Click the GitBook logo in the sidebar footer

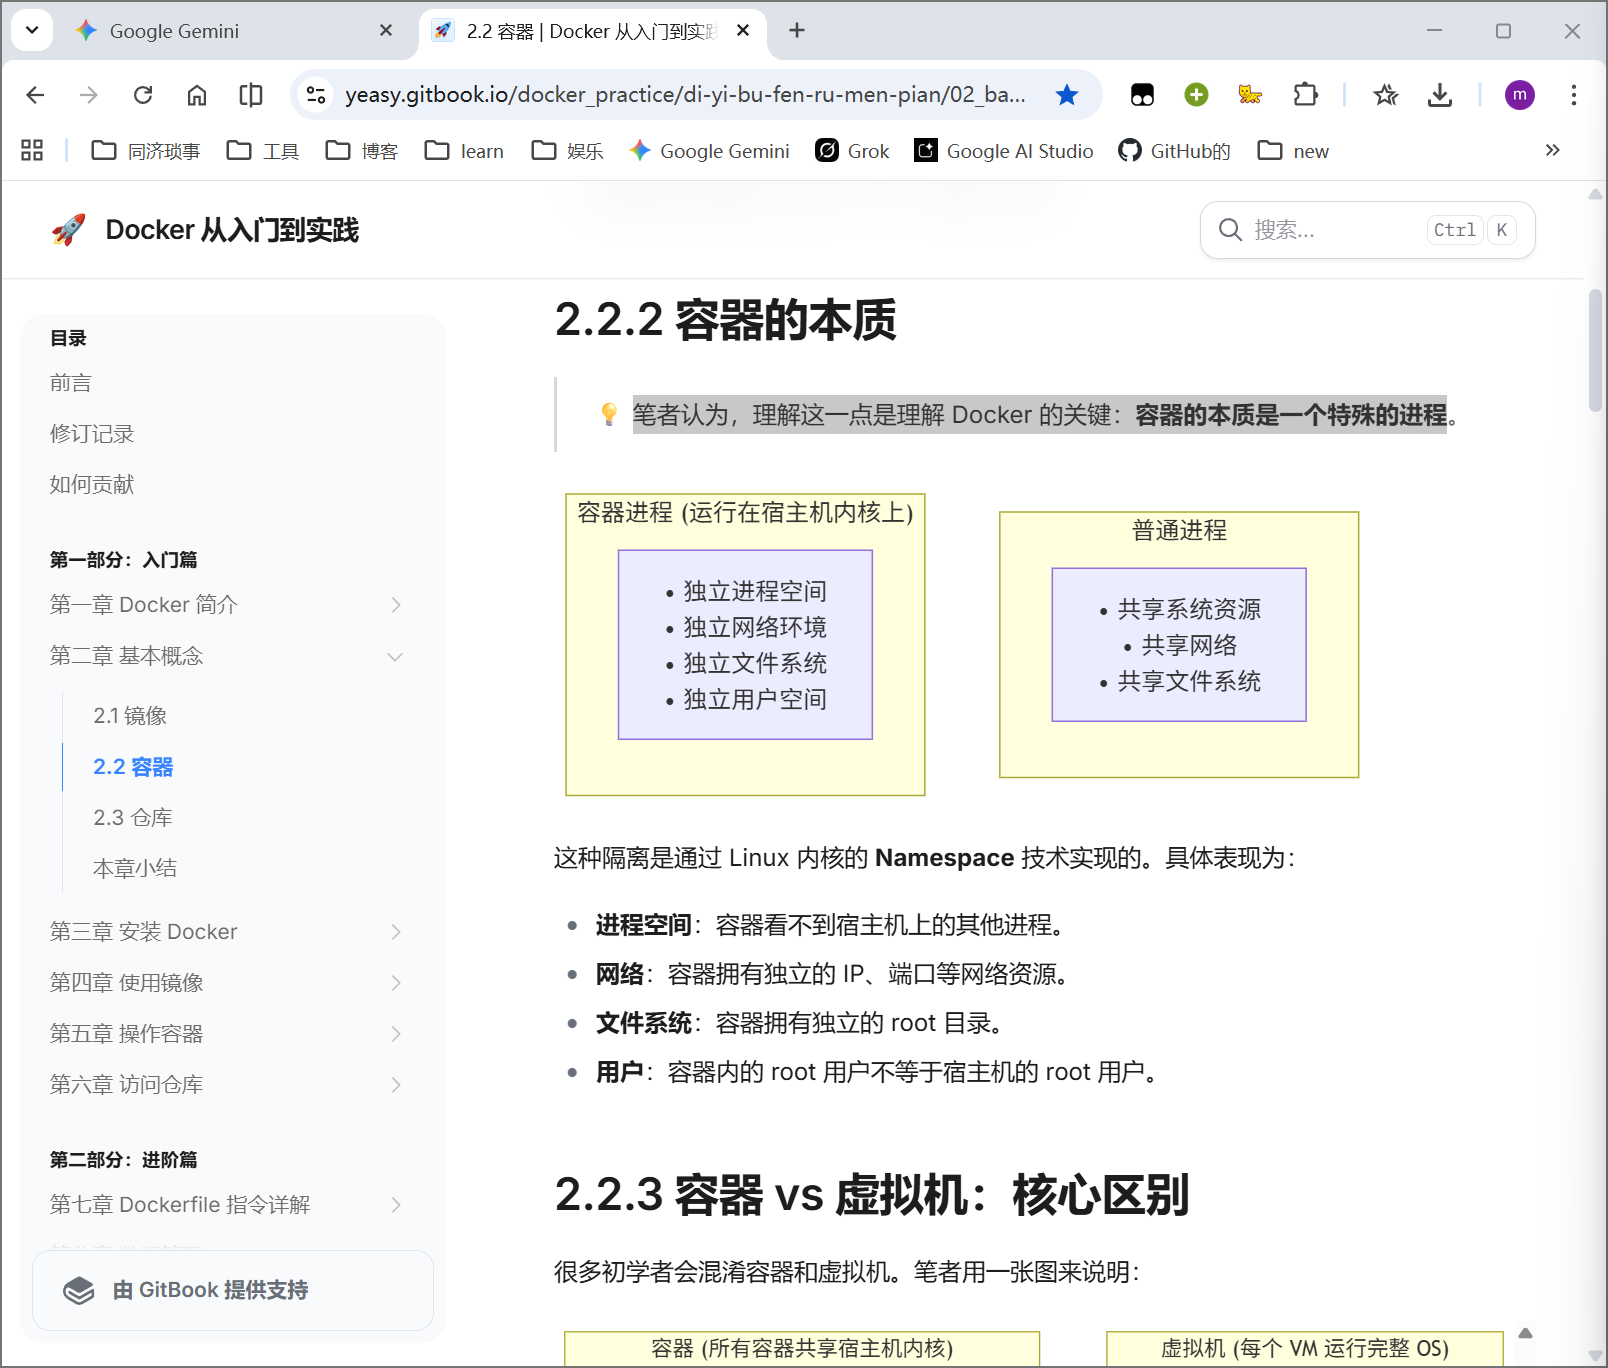(78, 1290)
